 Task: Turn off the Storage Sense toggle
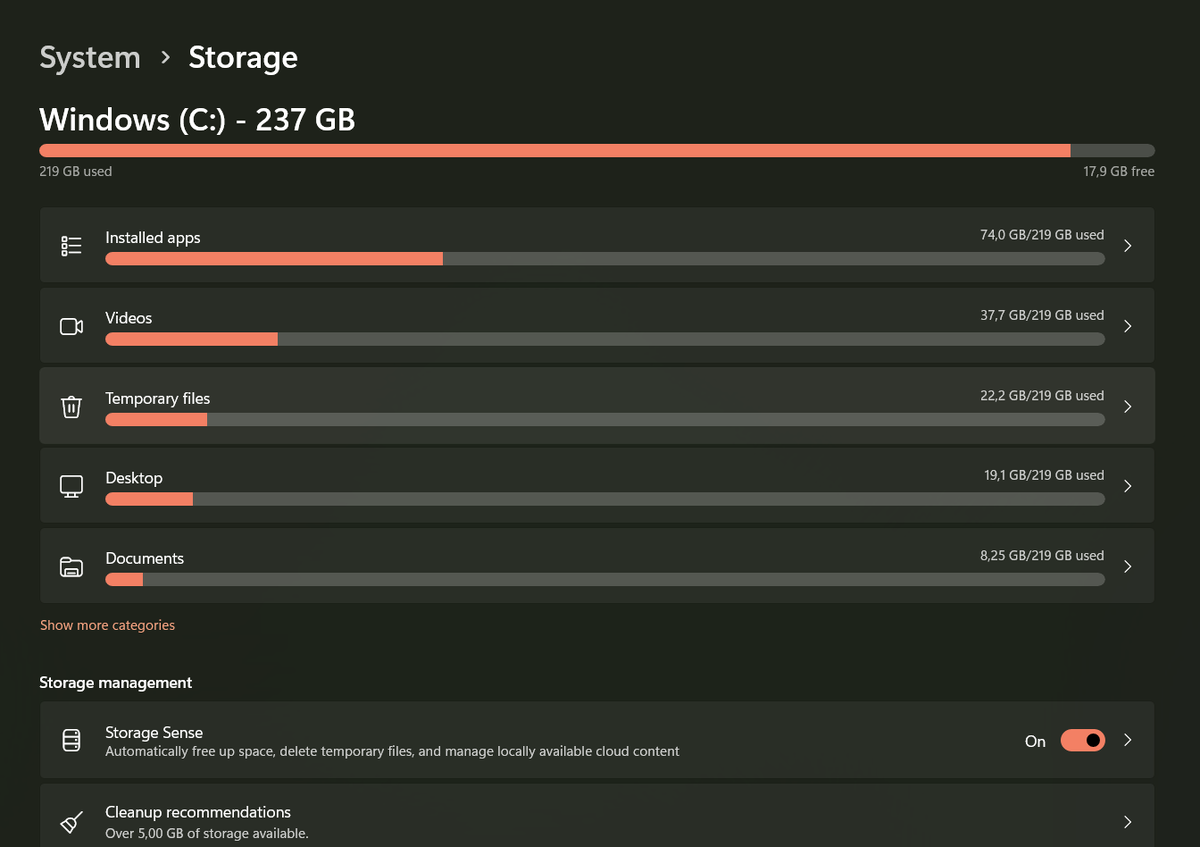(1082, 740)
